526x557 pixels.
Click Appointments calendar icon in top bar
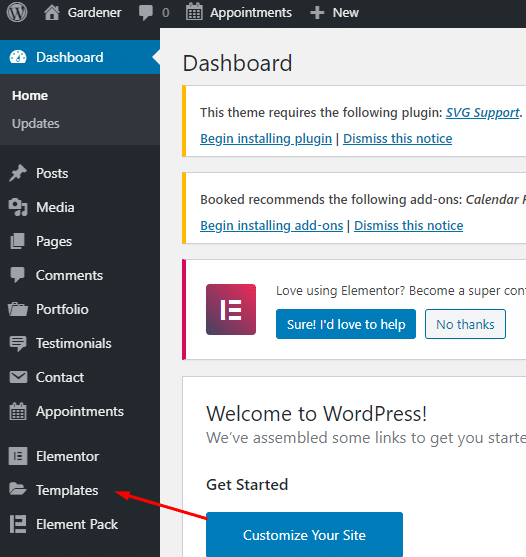click(x=194, y=12)
